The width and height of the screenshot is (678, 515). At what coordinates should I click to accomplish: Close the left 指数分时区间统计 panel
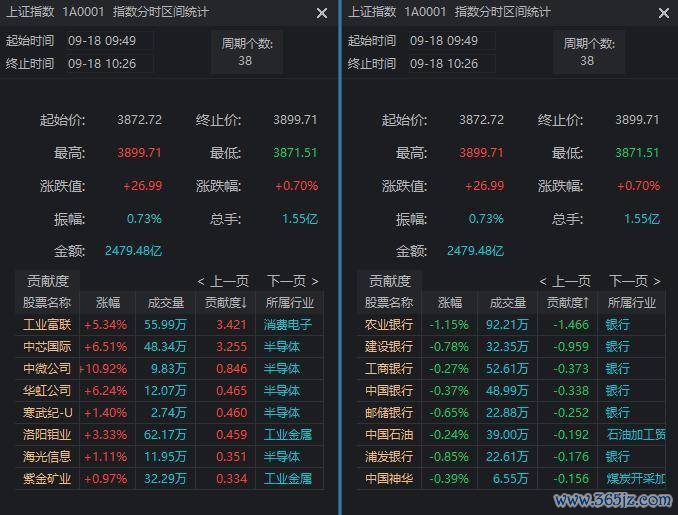pos(322,13)
